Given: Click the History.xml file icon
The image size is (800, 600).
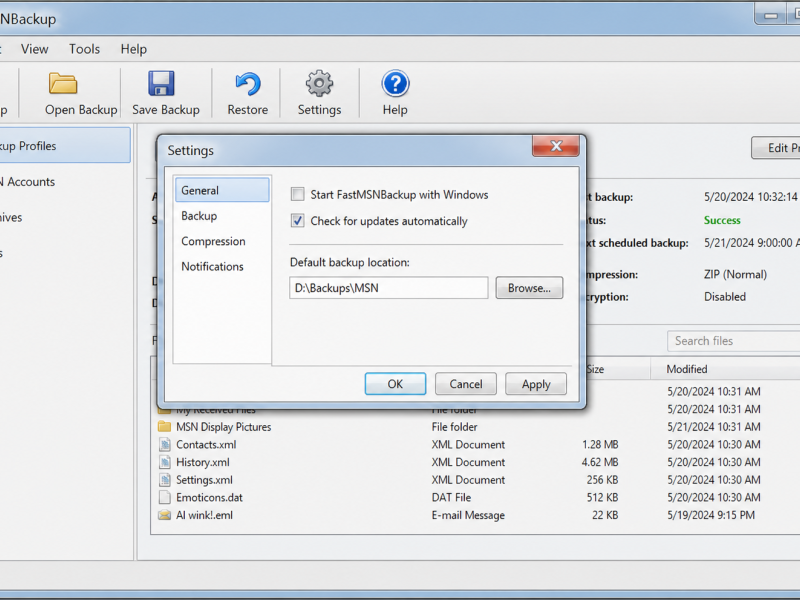Looking at the screenshot, I should pos(164,462).
